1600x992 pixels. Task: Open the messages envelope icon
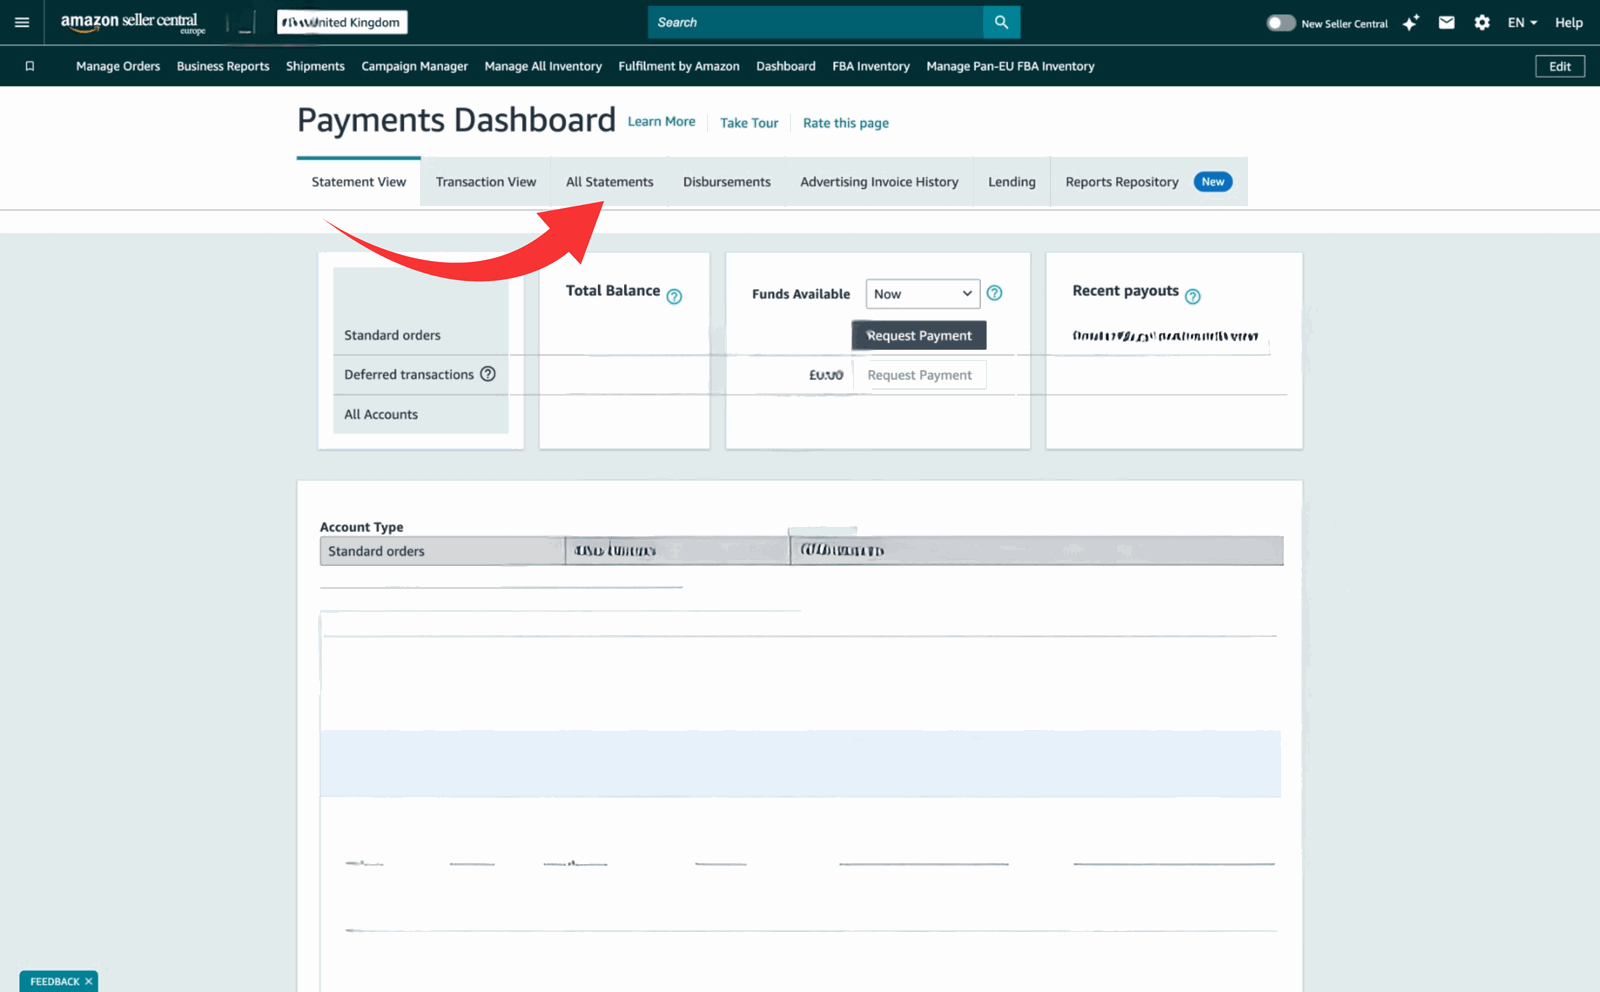point(1446,22)
